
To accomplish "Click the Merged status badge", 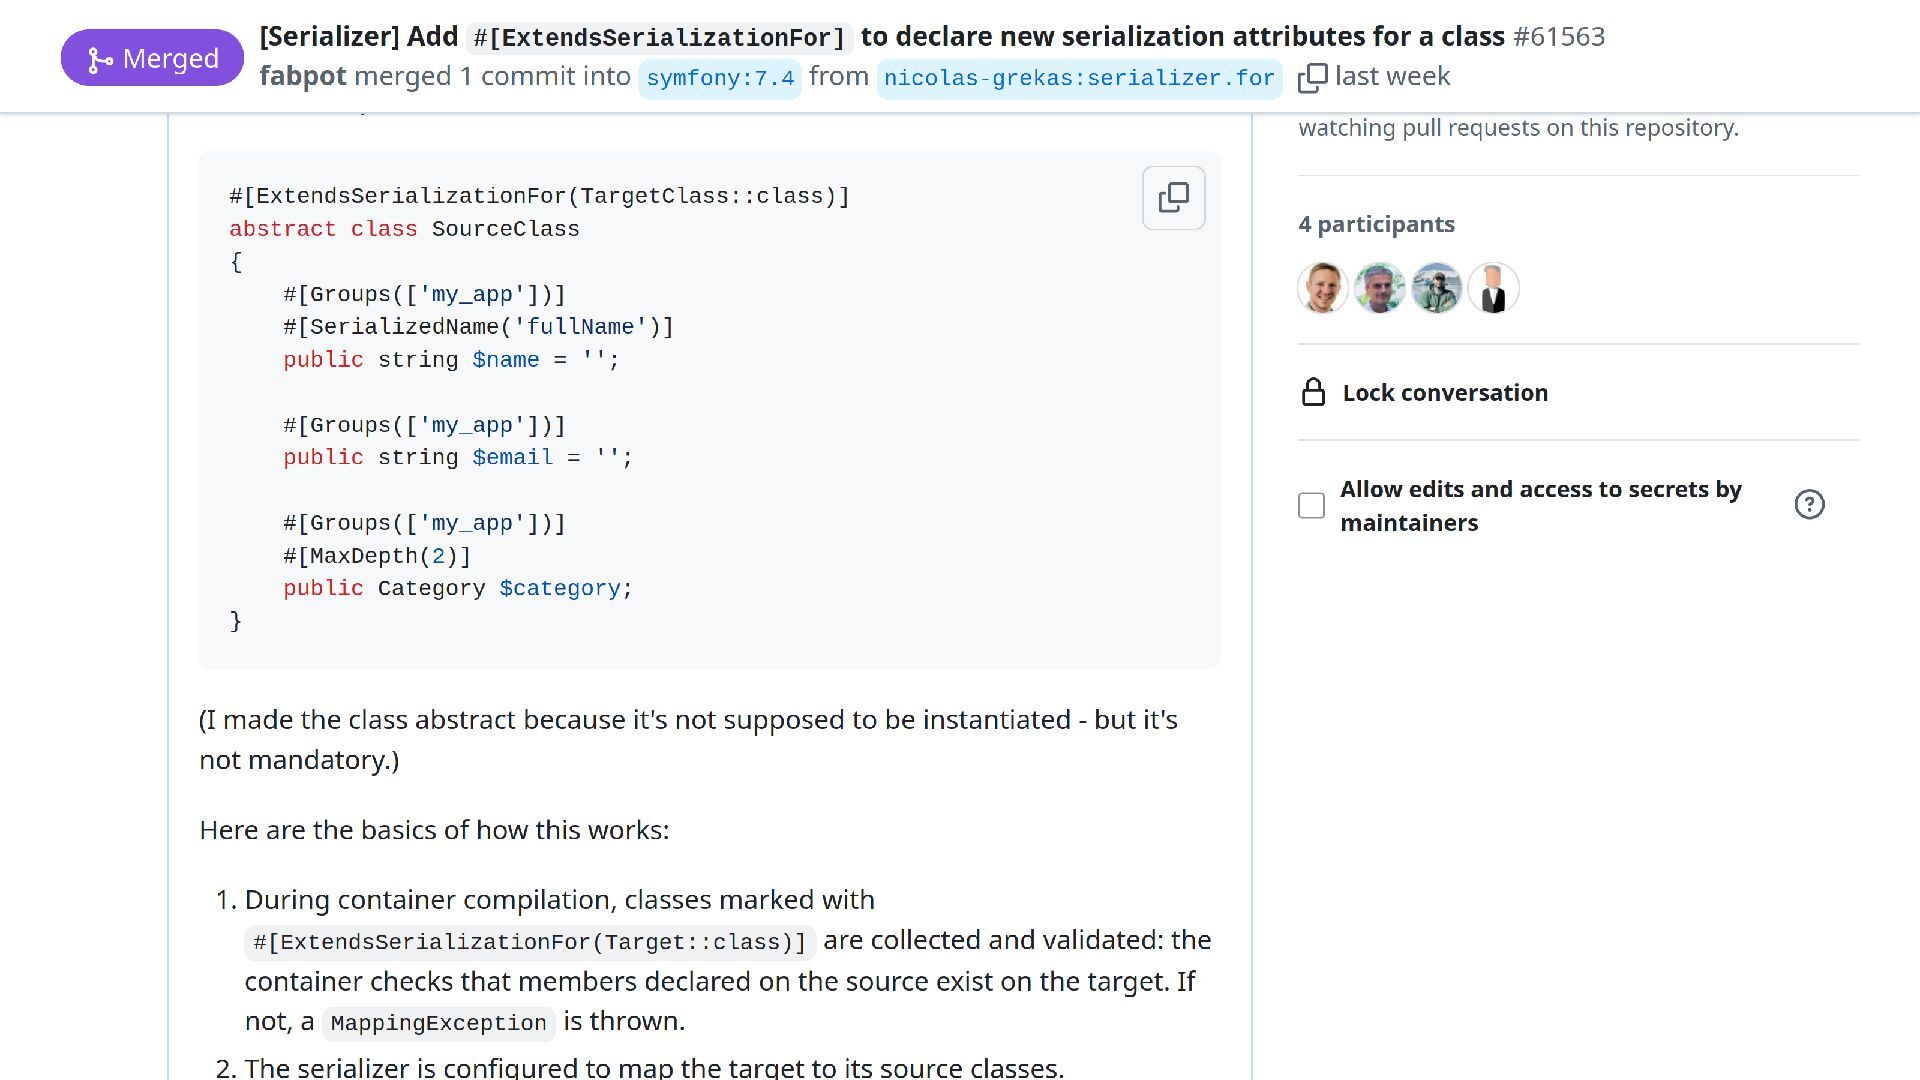I will [152, 58].
